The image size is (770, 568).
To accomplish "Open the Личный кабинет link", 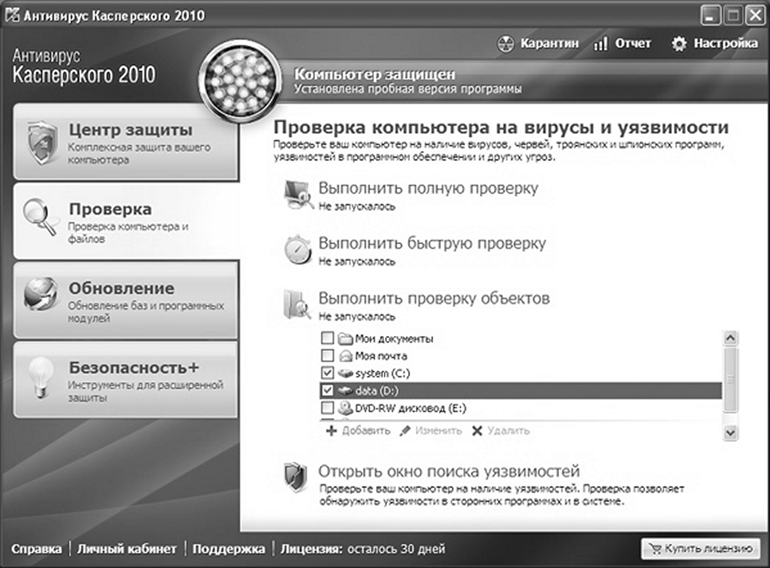I will pyautogui.click(x=127, y=549).
